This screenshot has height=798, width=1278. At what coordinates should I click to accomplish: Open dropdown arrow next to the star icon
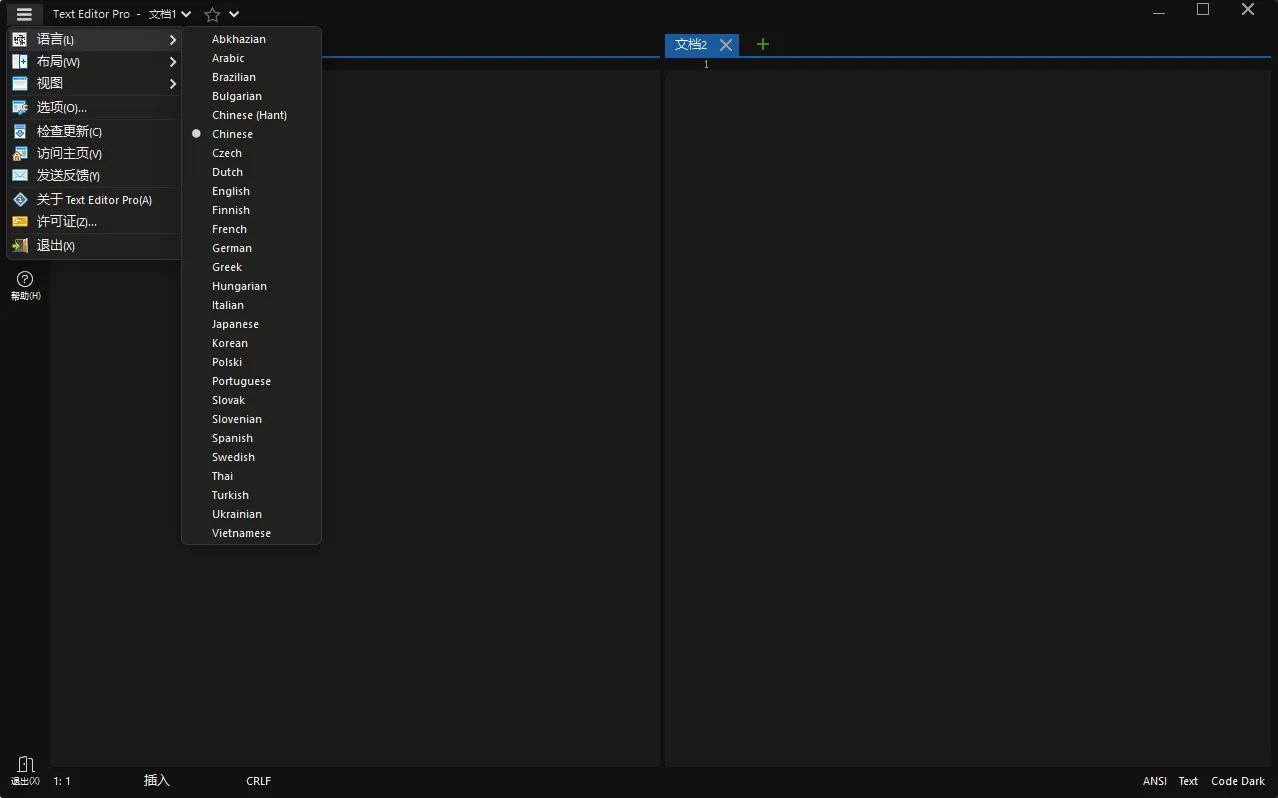[x=234, y=15]
